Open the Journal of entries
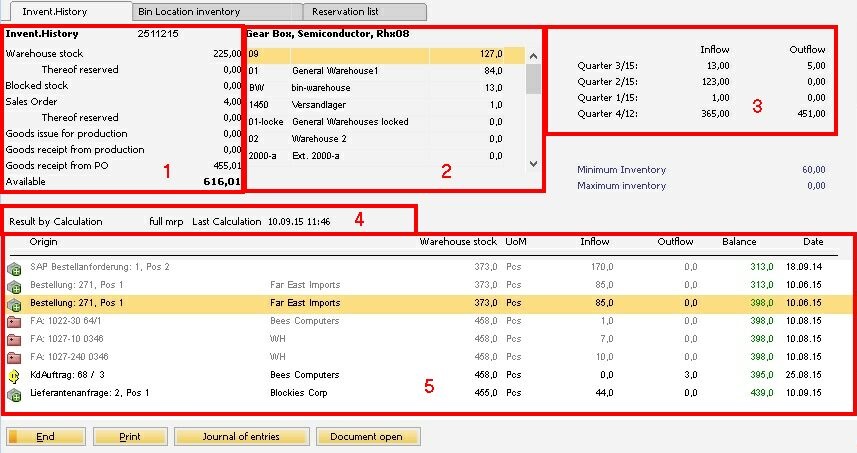This screenshot has width=857, height=453. [241, 437]
